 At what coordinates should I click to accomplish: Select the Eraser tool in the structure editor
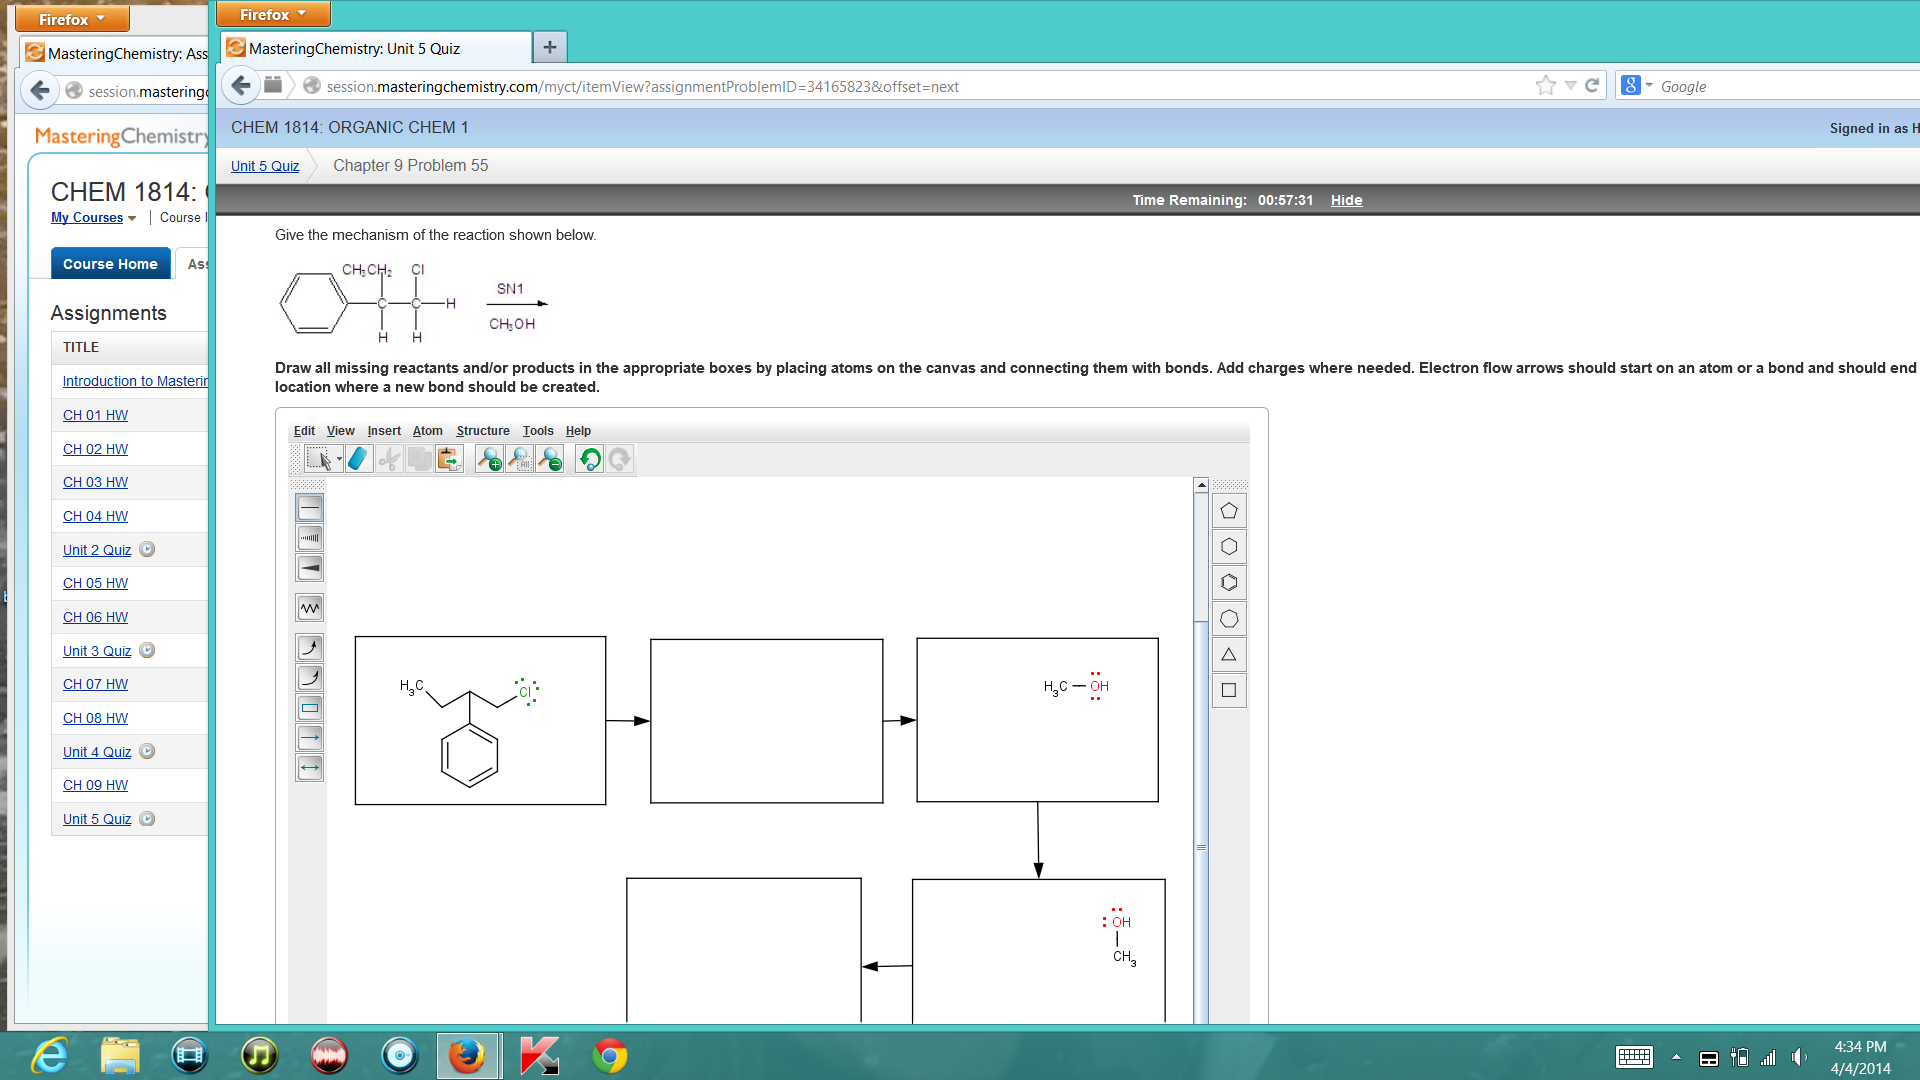click(359, 459)
